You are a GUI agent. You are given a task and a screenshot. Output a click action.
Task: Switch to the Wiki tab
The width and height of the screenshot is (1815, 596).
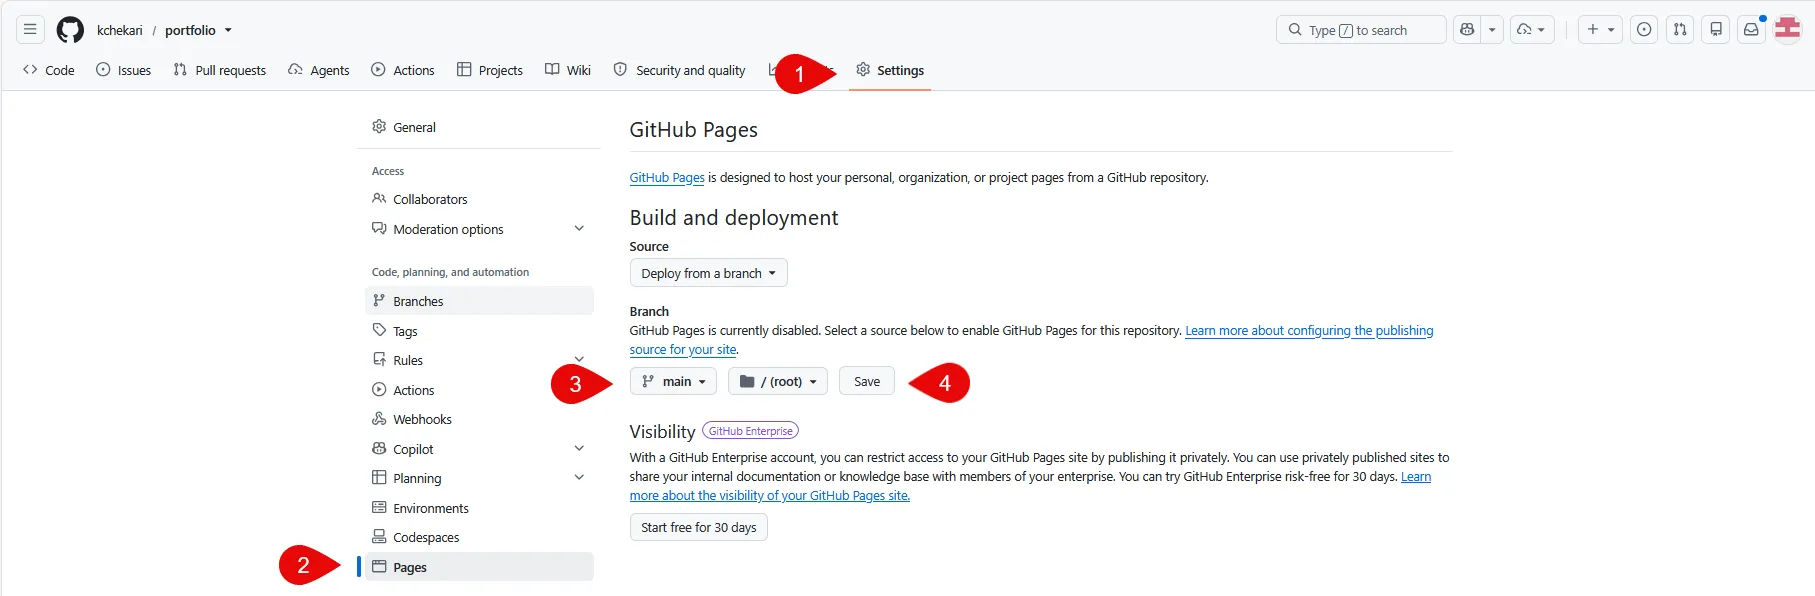pyautogui.click(x=568, y=70)
